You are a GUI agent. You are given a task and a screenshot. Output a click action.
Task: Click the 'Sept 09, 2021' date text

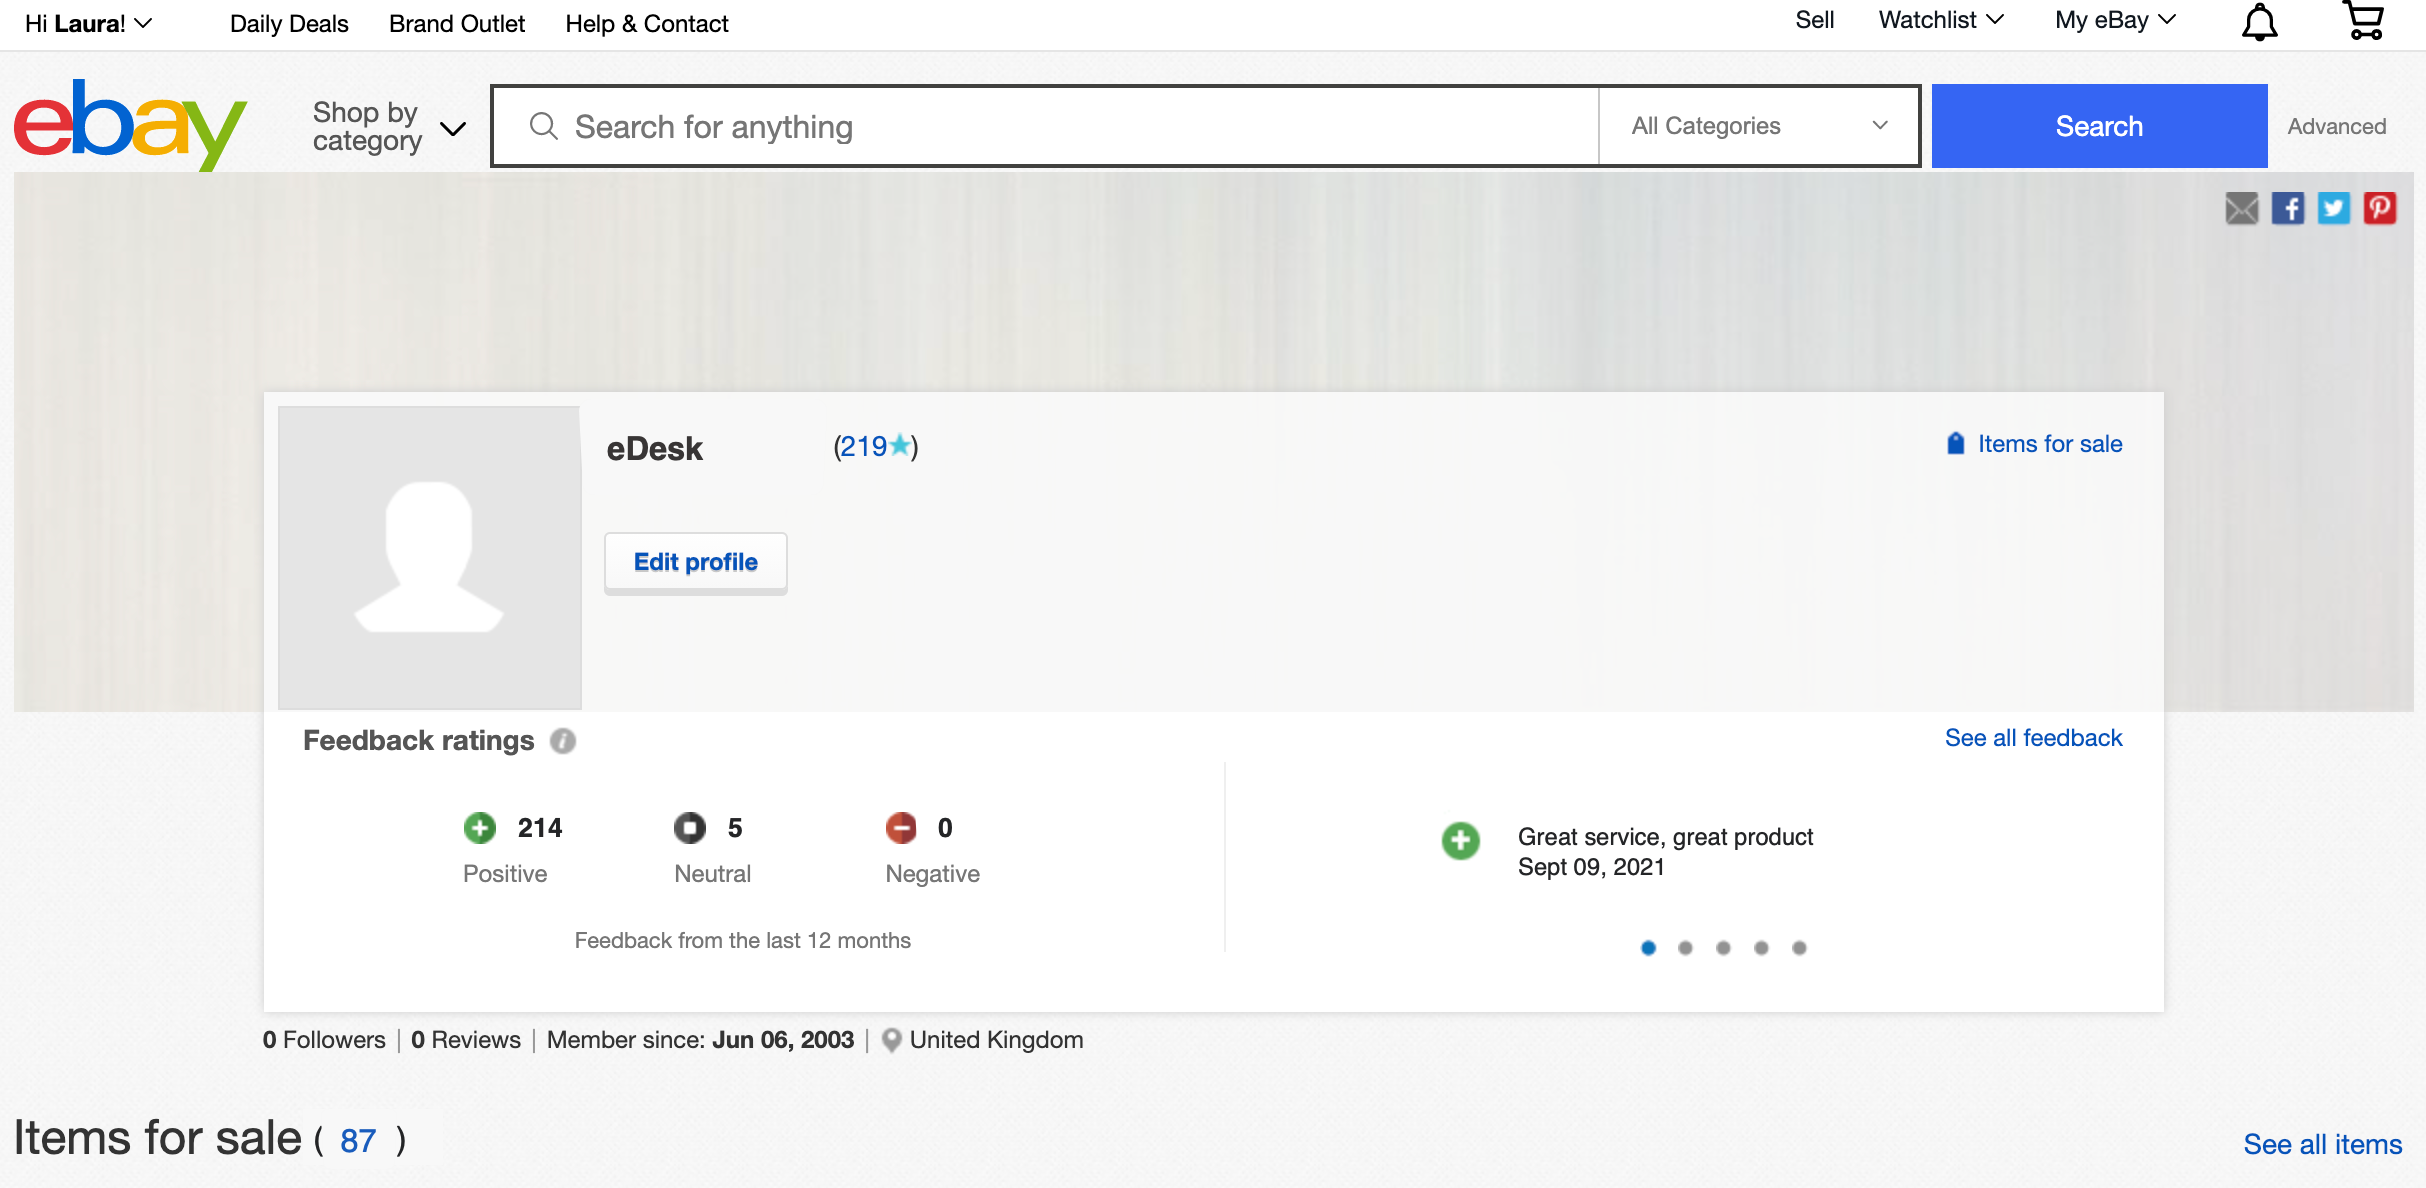click(1591, 867)
